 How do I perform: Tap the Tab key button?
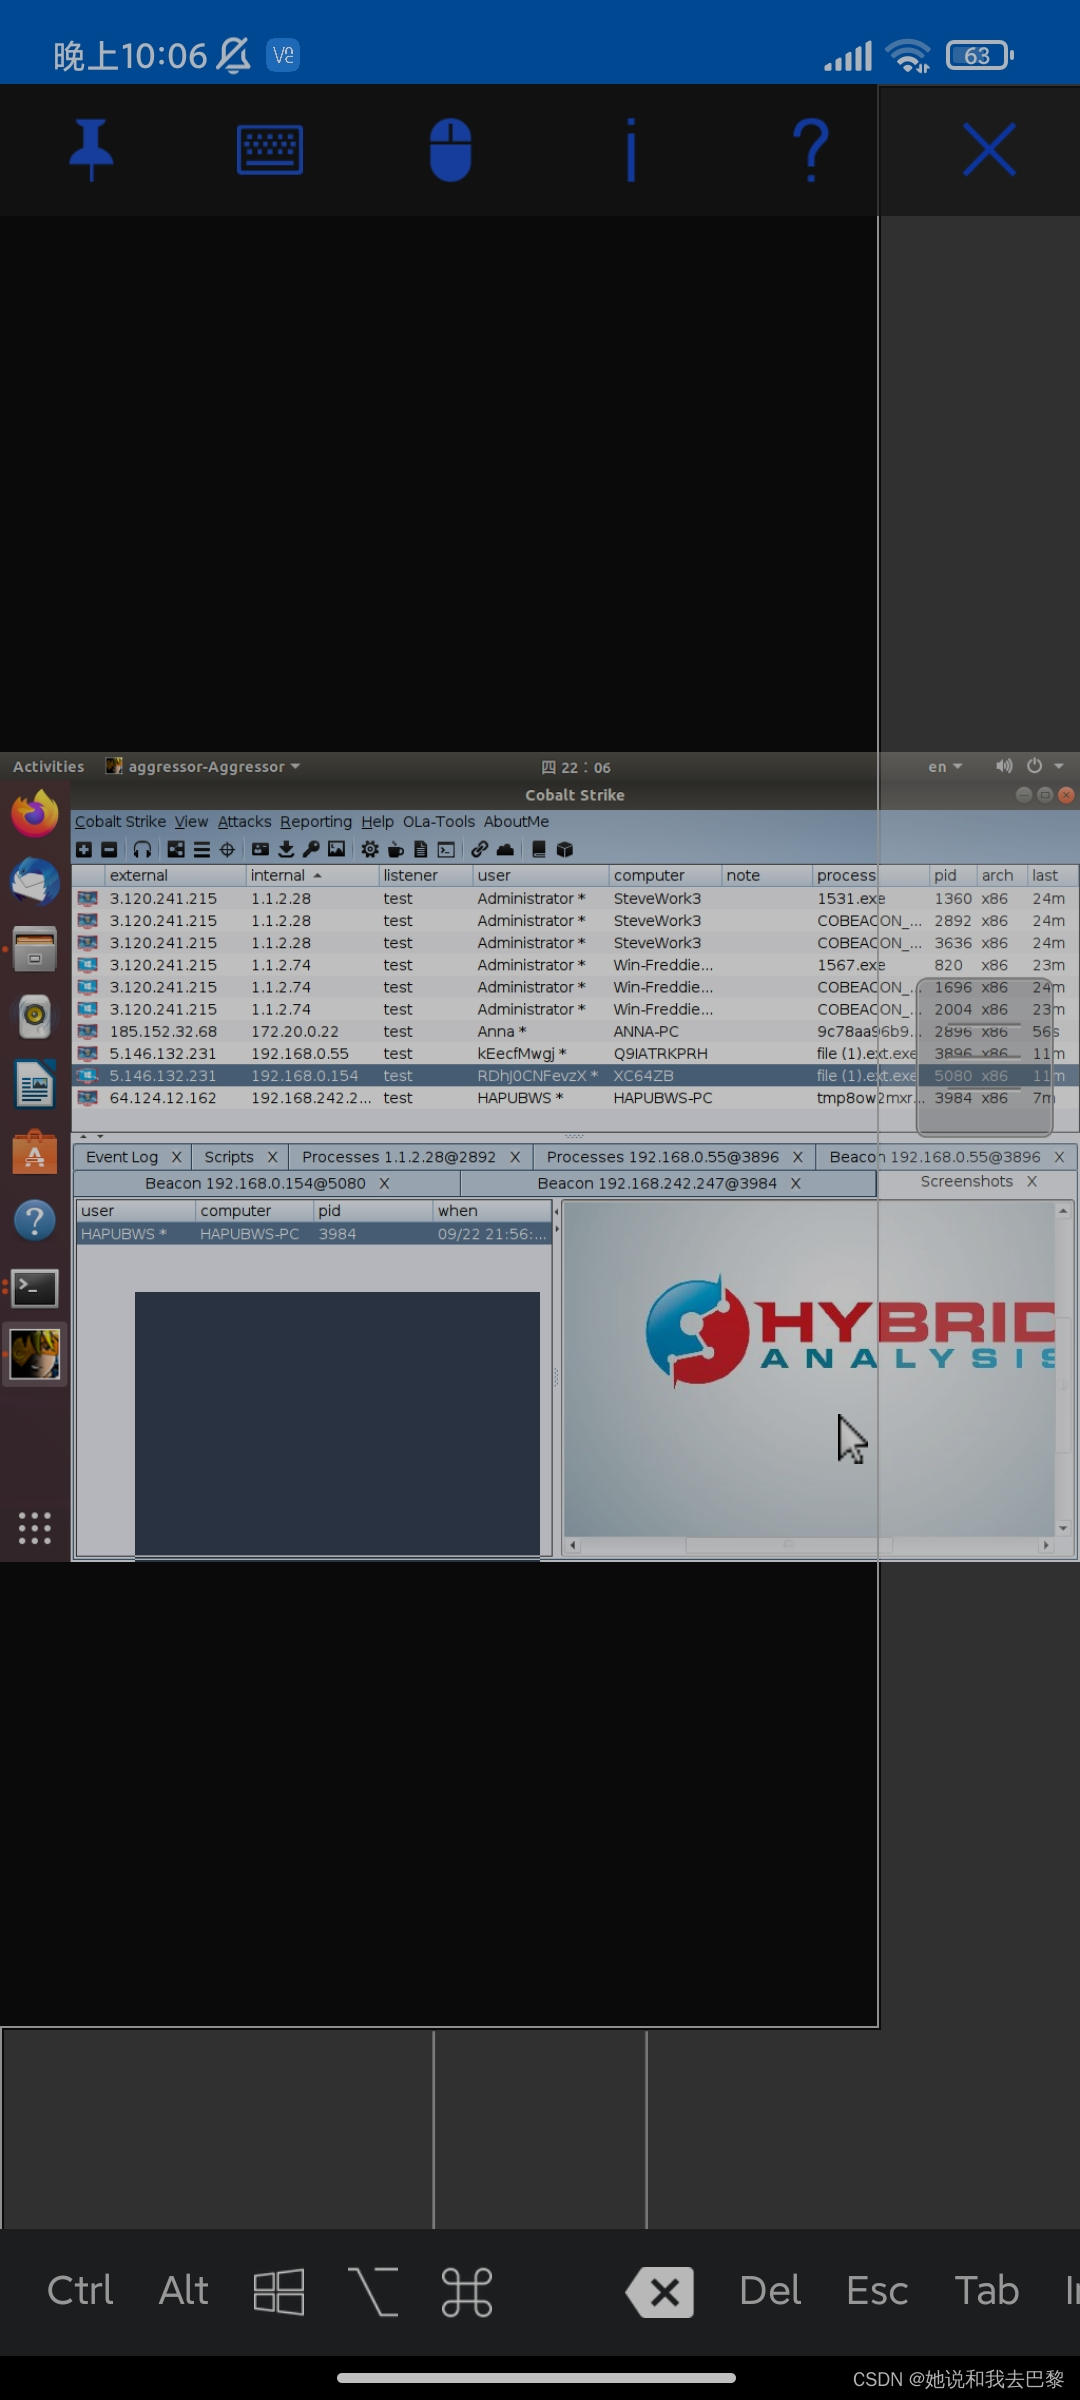click(986, 2290)
